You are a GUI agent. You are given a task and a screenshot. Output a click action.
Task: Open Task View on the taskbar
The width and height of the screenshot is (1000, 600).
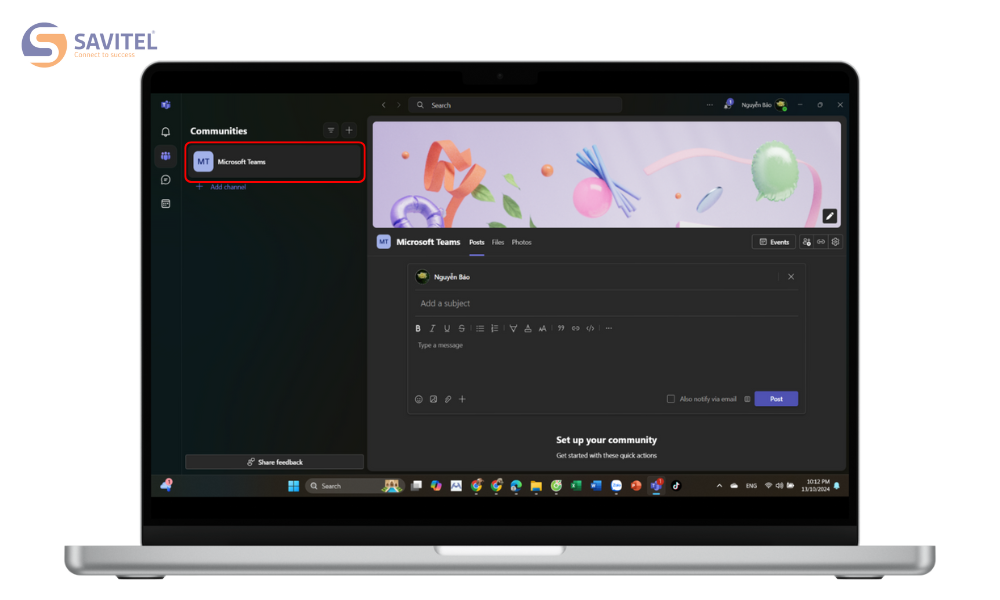[416, 486]
